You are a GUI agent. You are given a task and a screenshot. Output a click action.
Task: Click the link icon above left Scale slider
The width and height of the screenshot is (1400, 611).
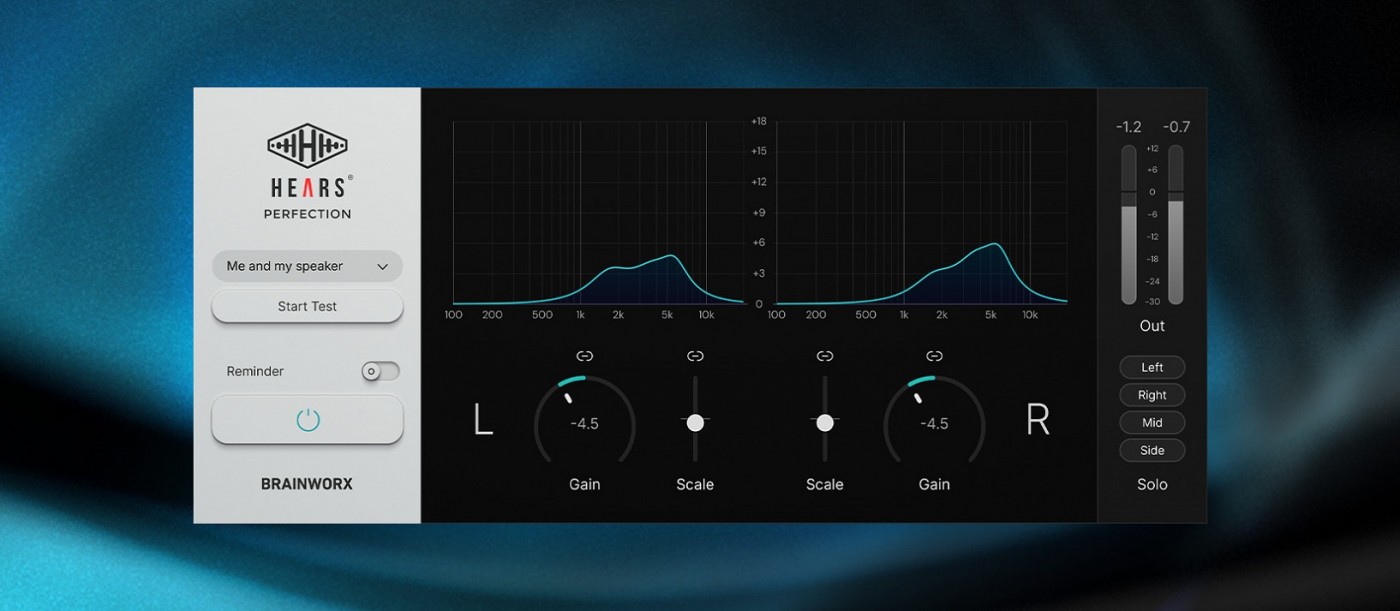pos(695,356)
